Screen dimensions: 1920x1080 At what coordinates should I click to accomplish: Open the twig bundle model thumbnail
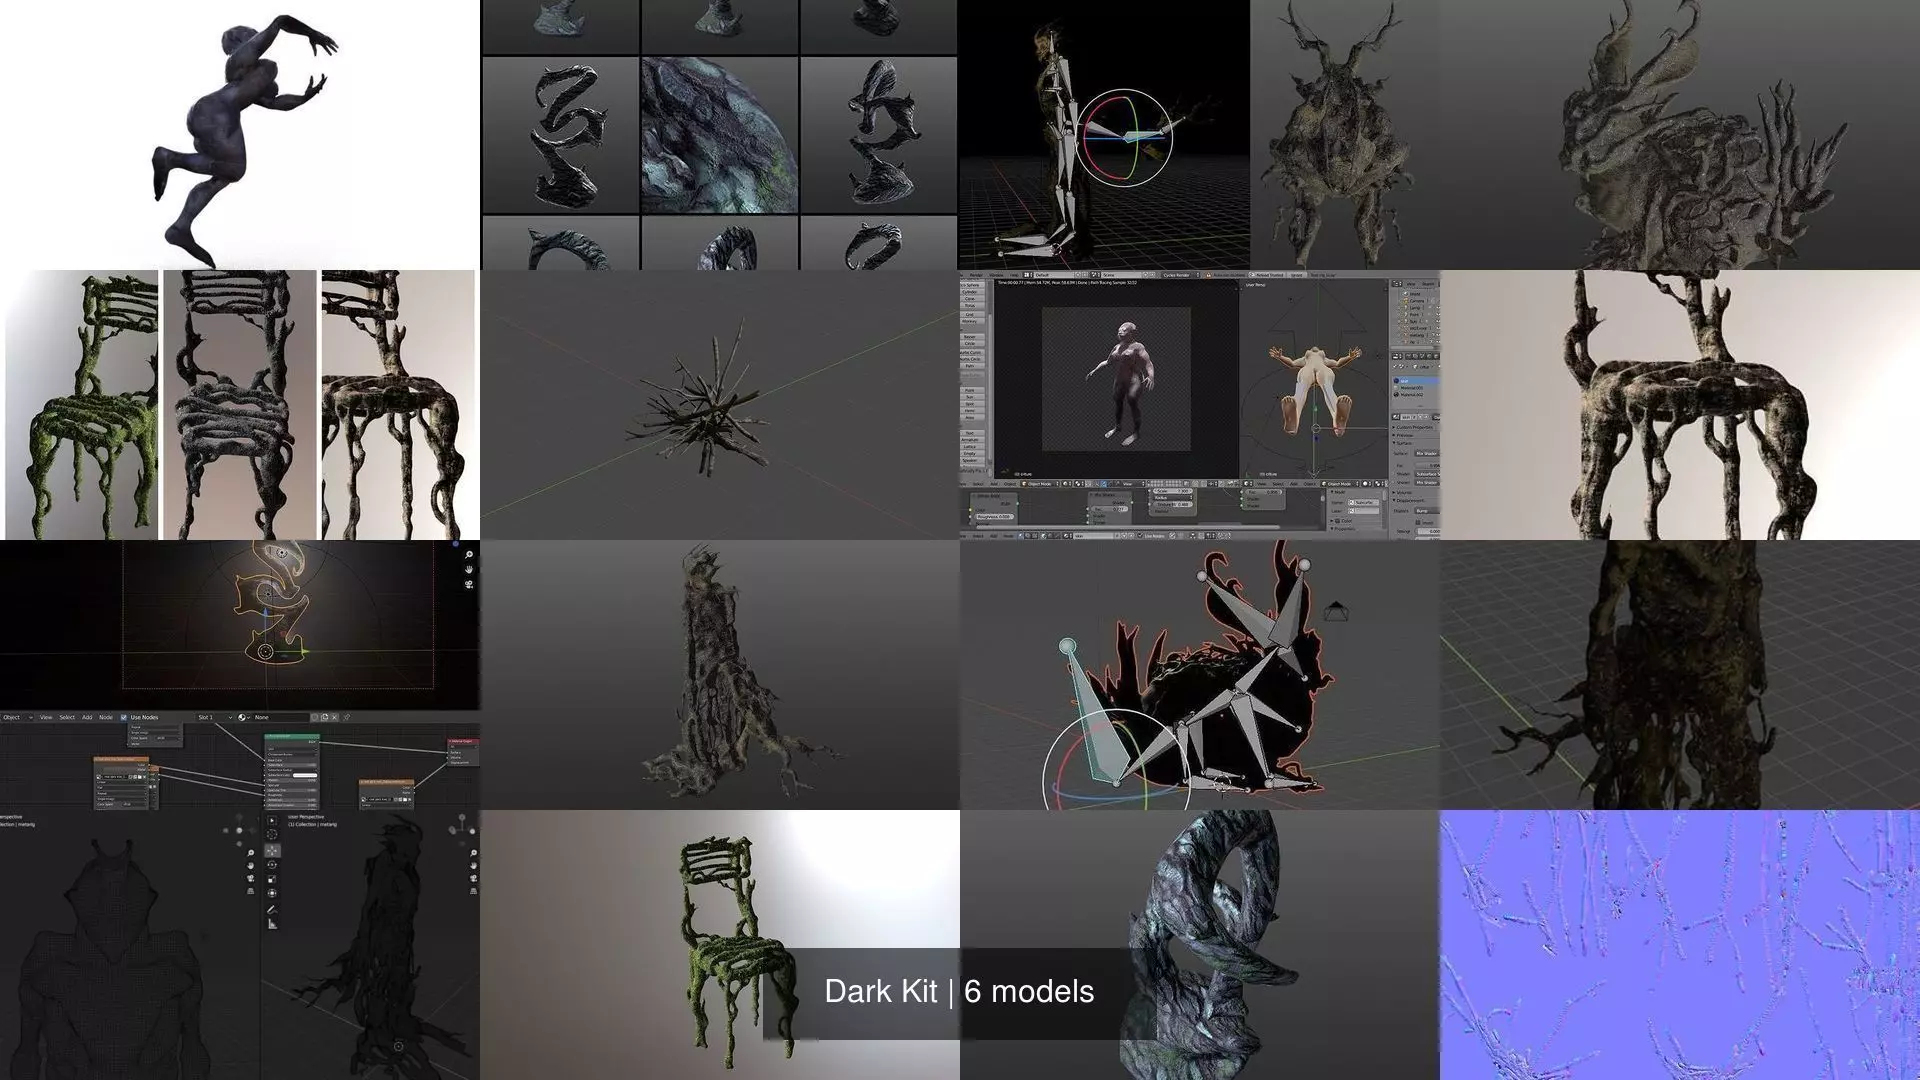[x=720, y=405]
